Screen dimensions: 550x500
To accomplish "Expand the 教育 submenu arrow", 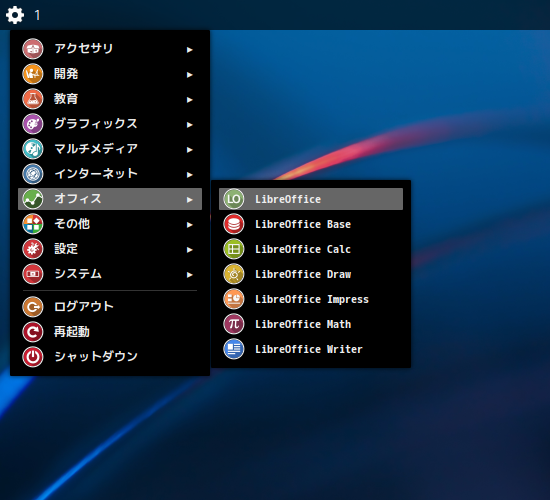I will click(x=189, y=100).
